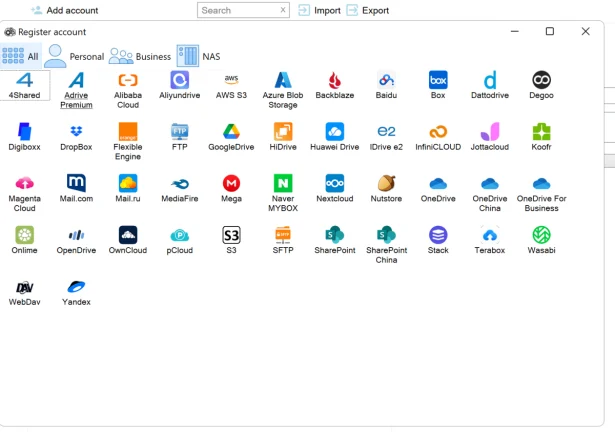Select Alibaba Cloud storage

pyautogui.click(x=128, y=90)
